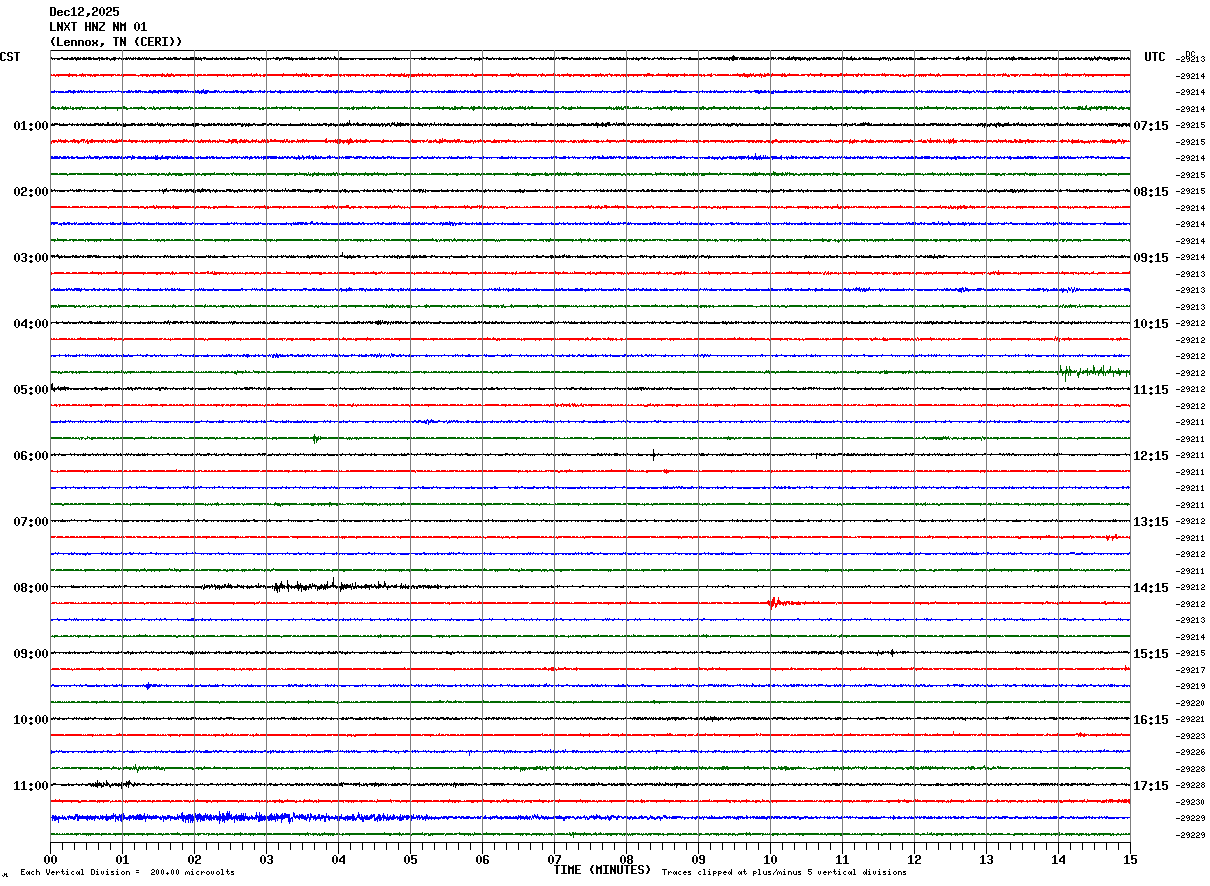Click minute tick label 03 on time axis
The width and height of the screenshot is (1210, 886).
coord(266,859)
